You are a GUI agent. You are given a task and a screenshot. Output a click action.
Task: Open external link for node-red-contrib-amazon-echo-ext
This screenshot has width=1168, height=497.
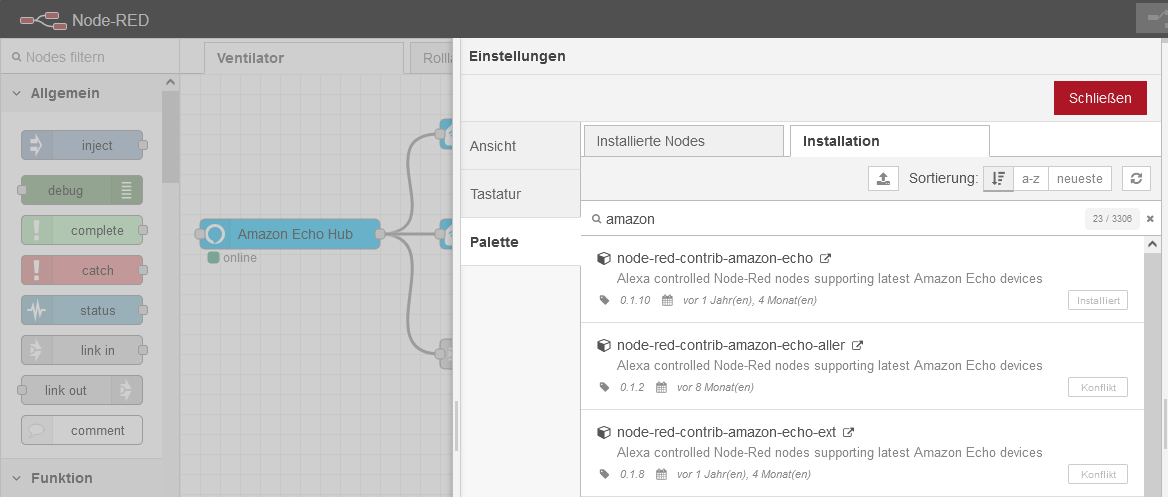(848, 432)
